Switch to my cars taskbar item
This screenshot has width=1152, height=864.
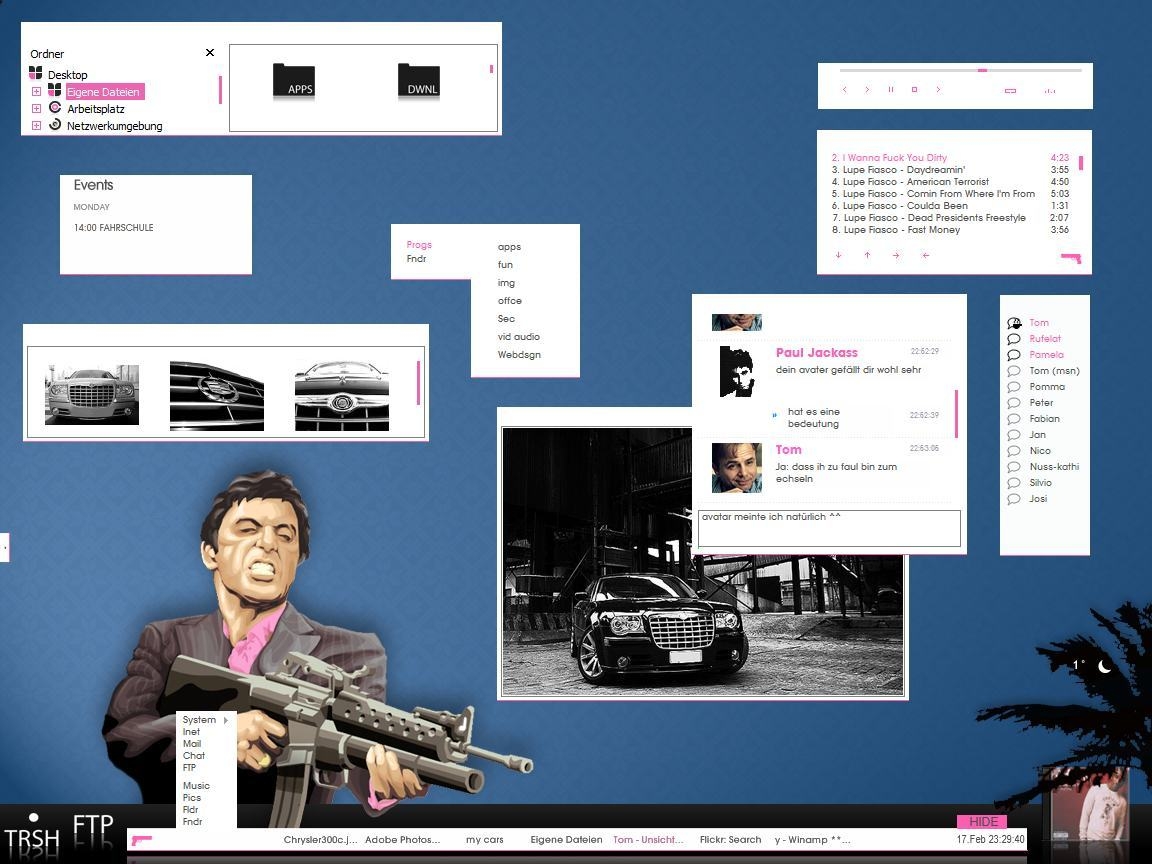[x=484, y=840]
